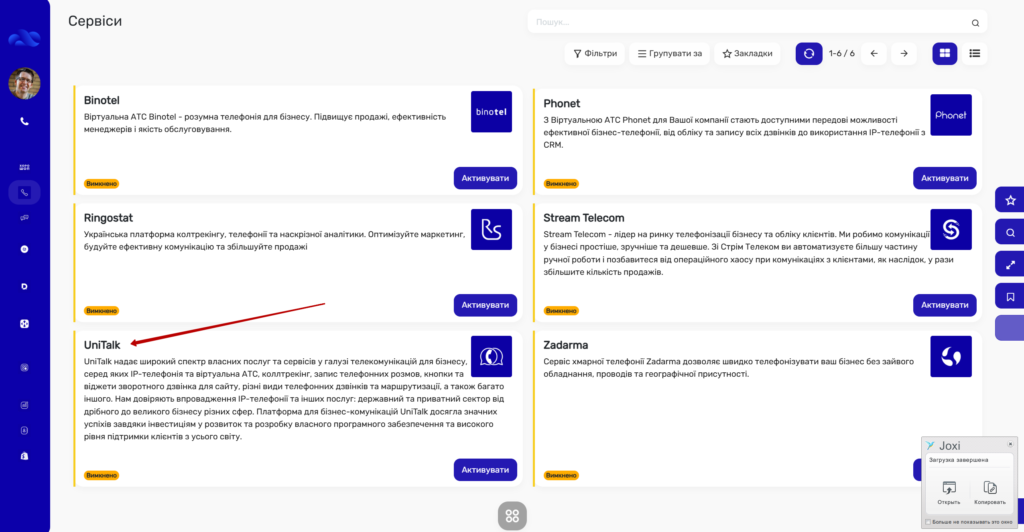This screenshot has height=532, width=1024.
Task: Activate the Binotel service
Action: click(485, 178)
